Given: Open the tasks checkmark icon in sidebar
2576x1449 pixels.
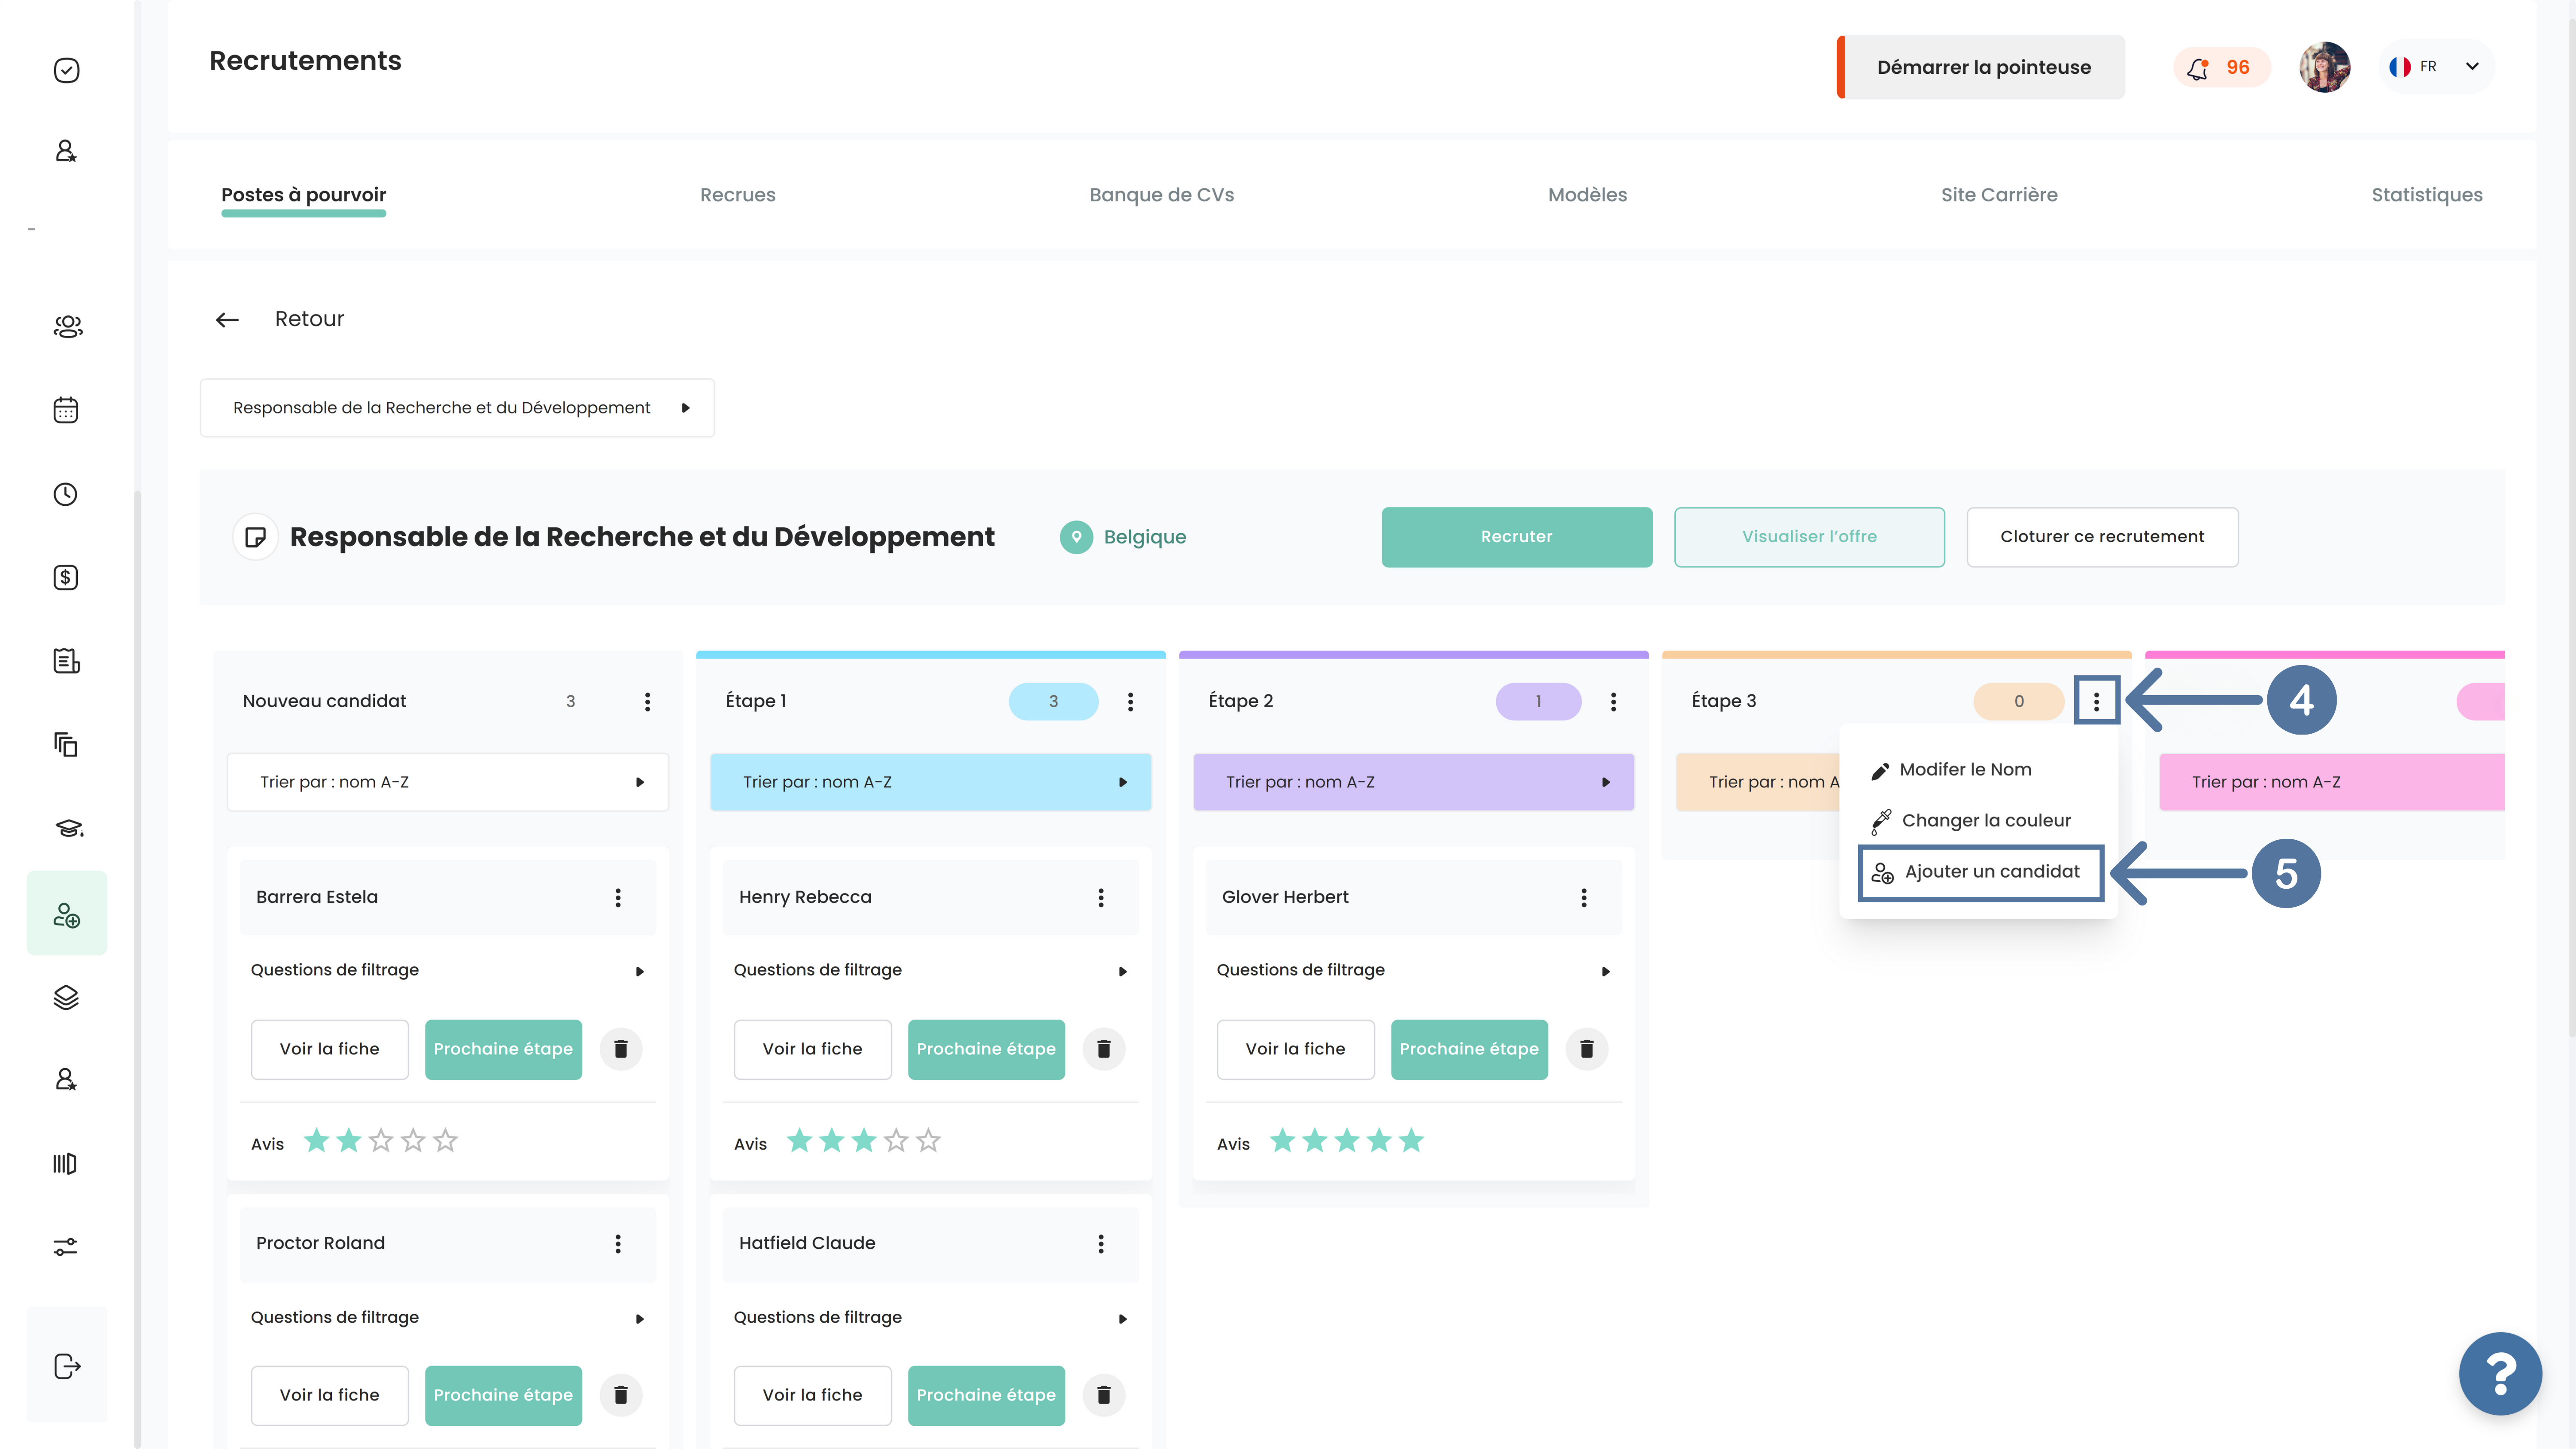Looking at the screenshot, I should tap(66, 70).
